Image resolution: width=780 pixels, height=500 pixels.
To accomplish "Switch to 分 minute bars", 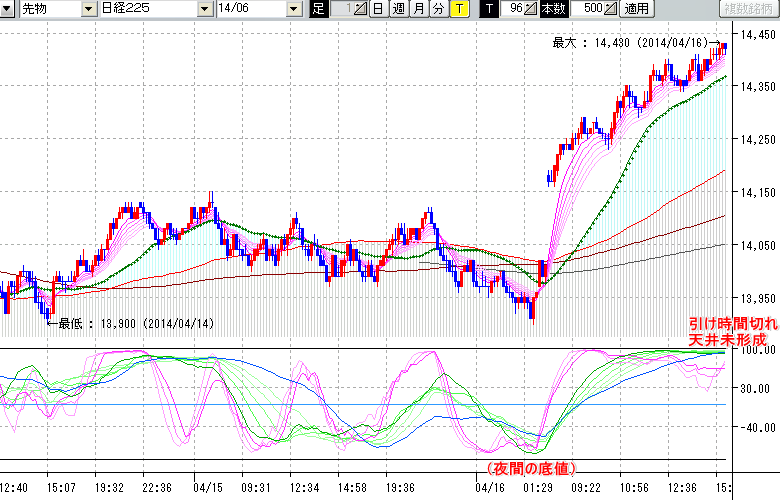I will click(438, 9).
